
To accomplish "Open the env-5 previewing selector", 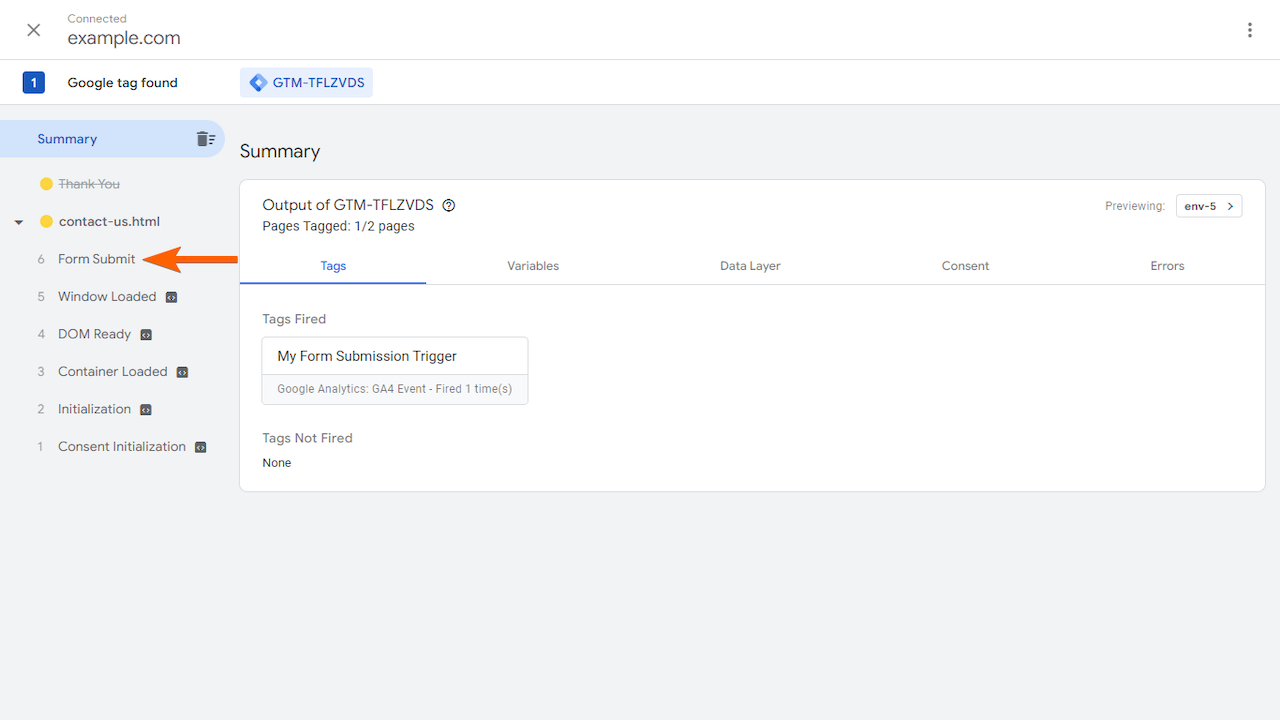I will [1208, 206].
